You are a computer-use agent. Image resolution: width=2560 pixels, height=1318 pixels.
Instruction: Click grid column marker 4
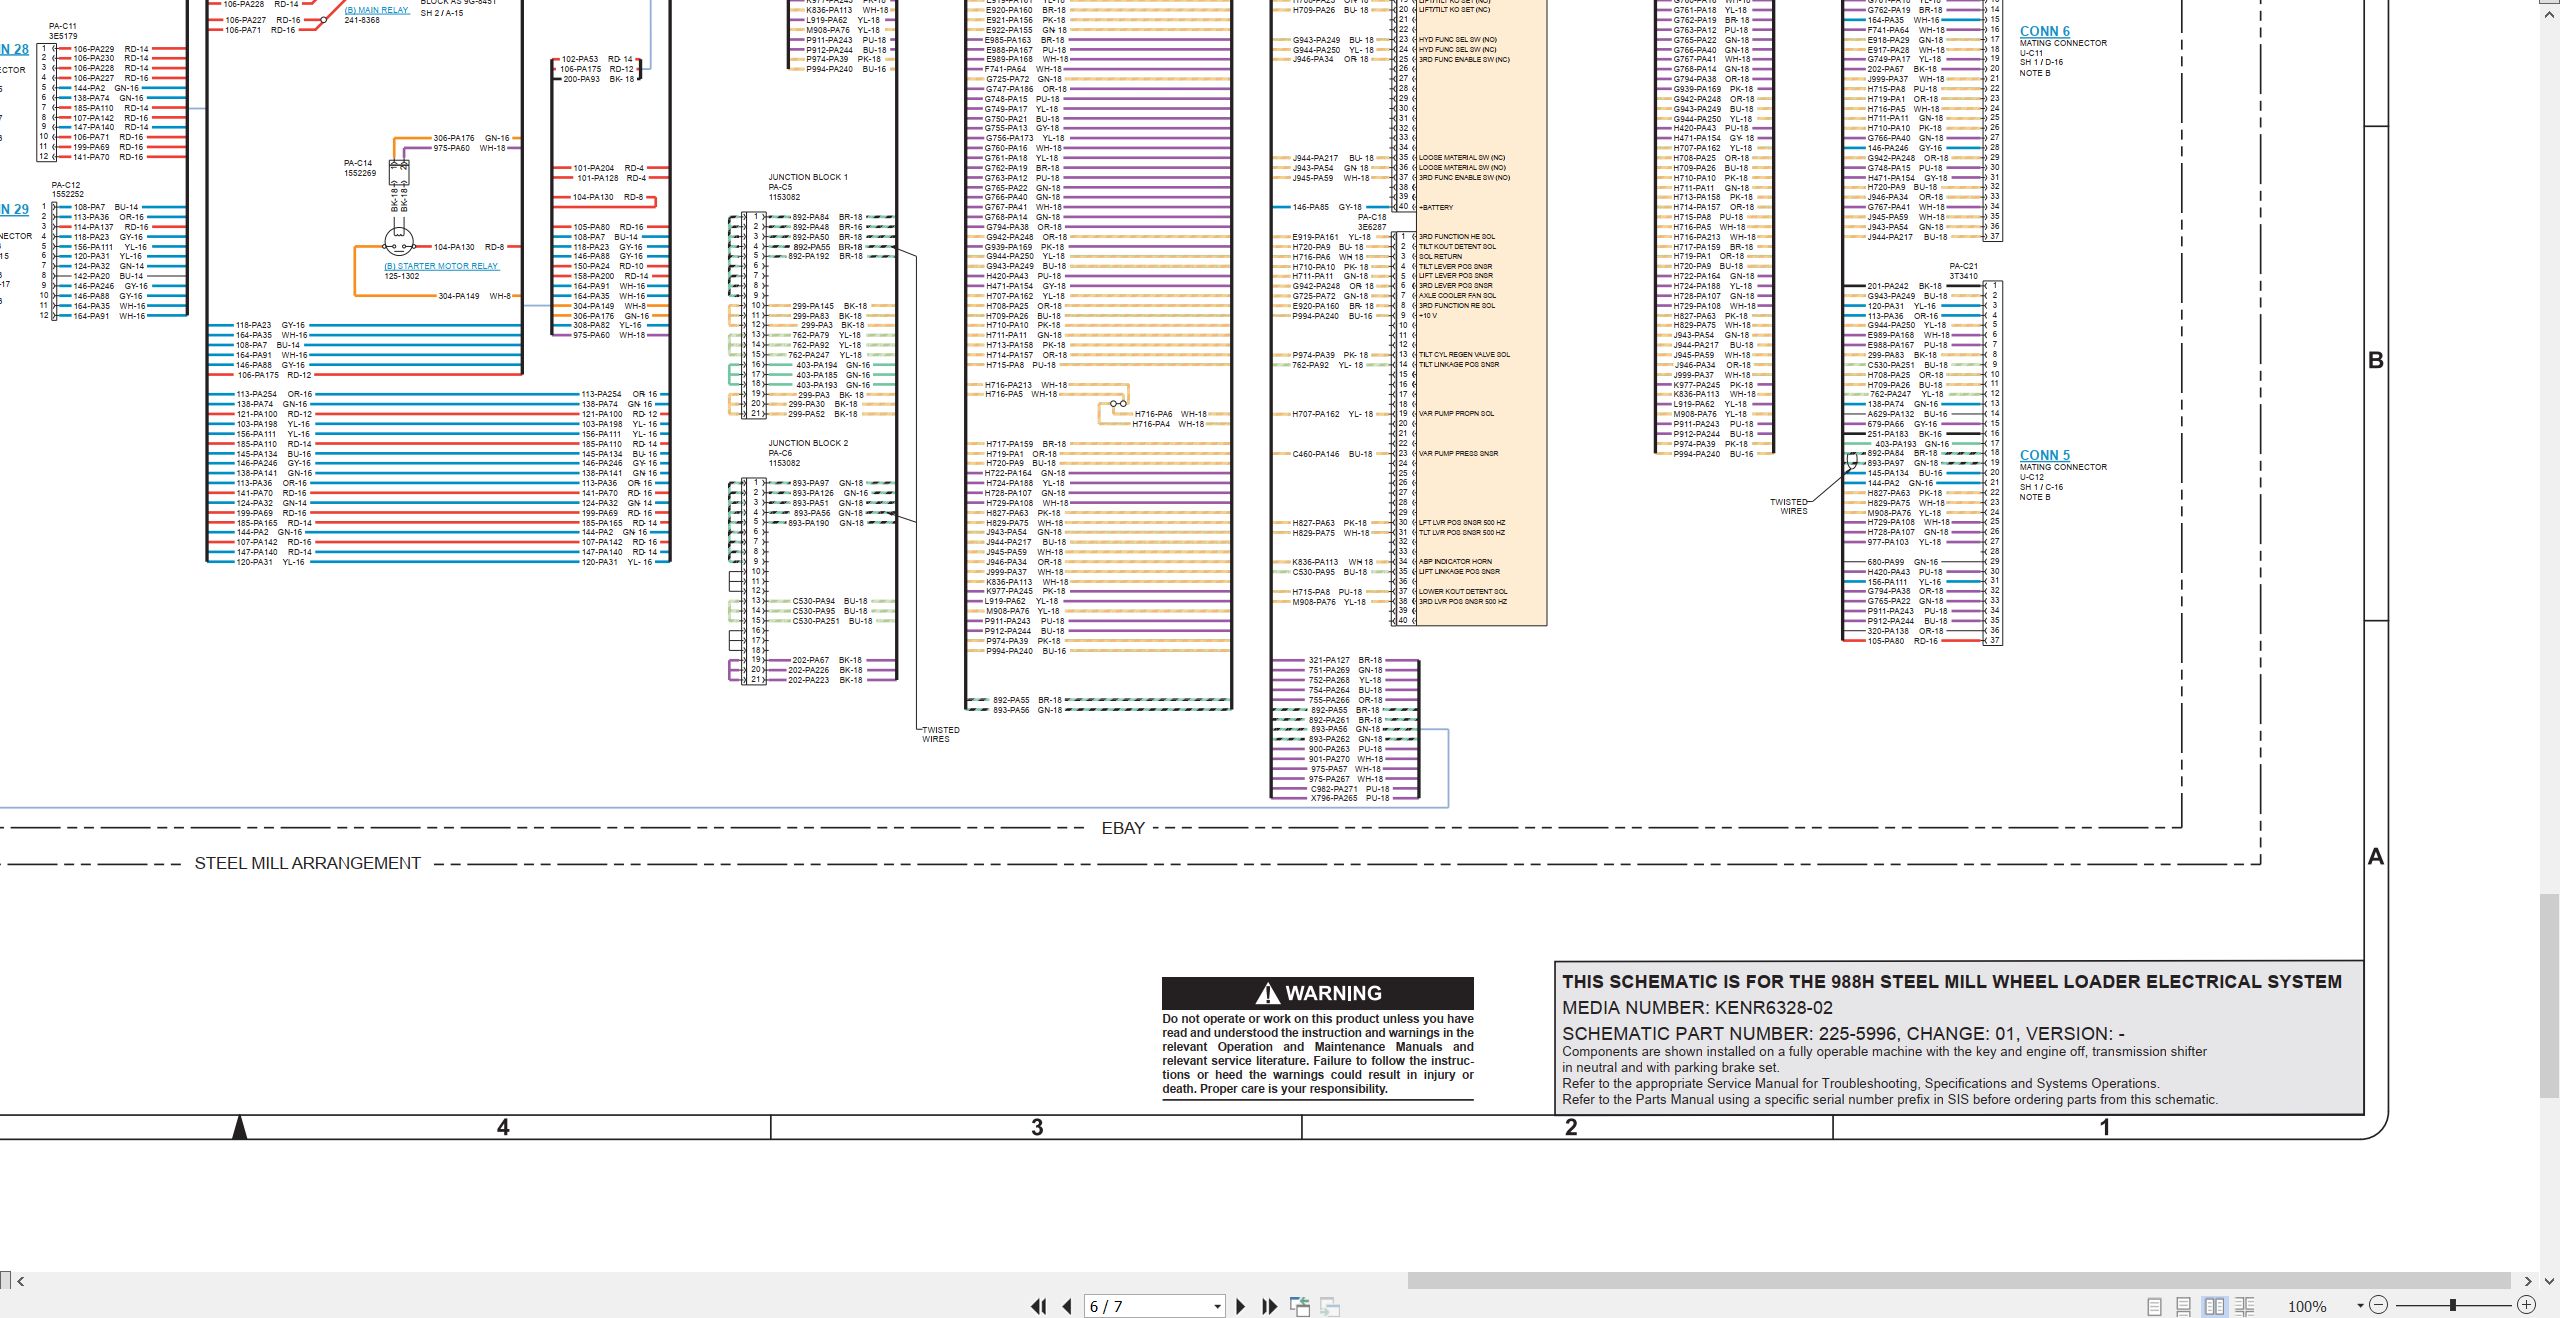503,1127
